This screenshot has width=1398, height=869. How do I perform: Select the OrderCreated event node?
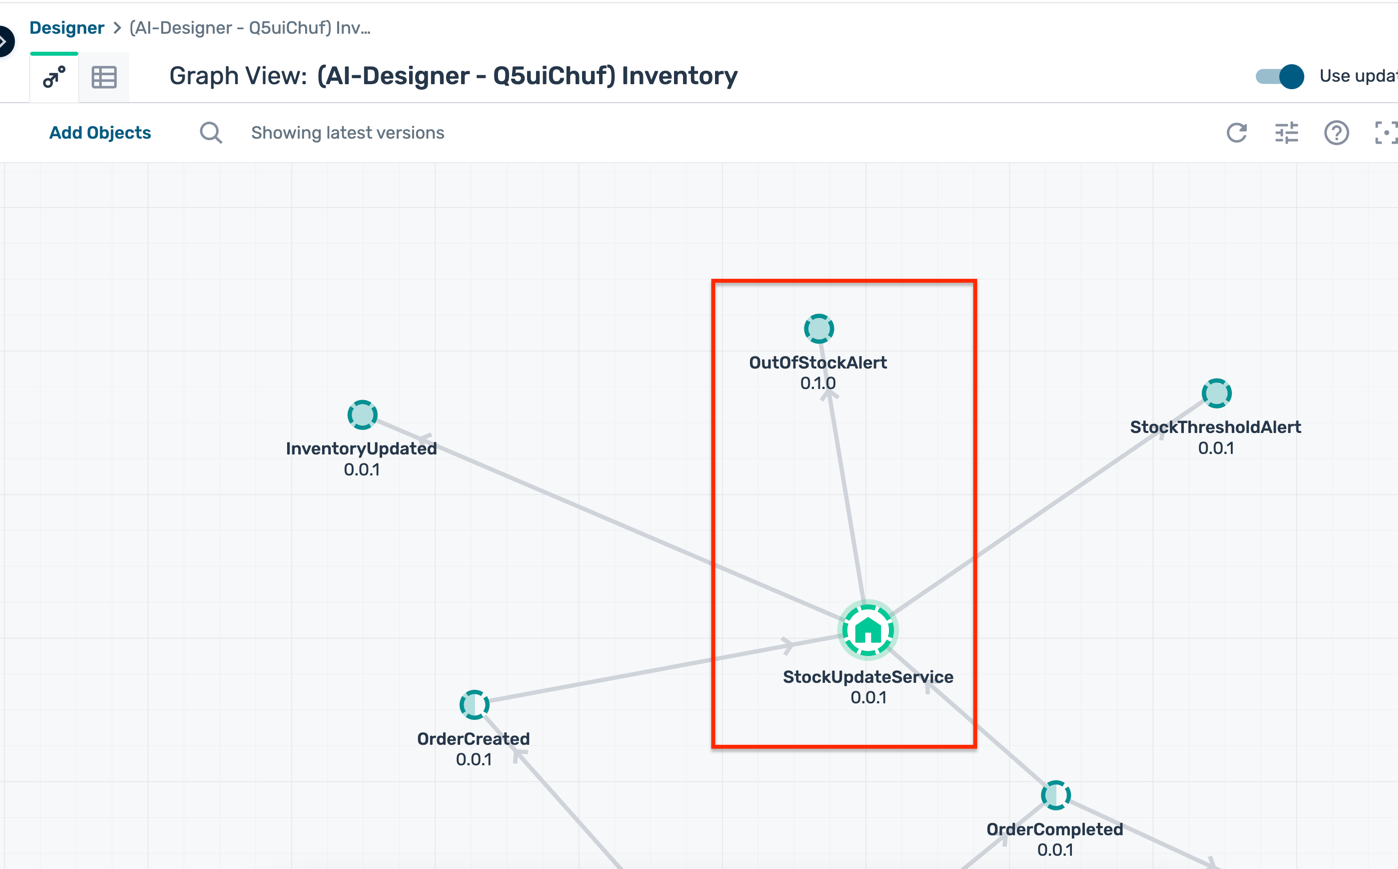474,704
